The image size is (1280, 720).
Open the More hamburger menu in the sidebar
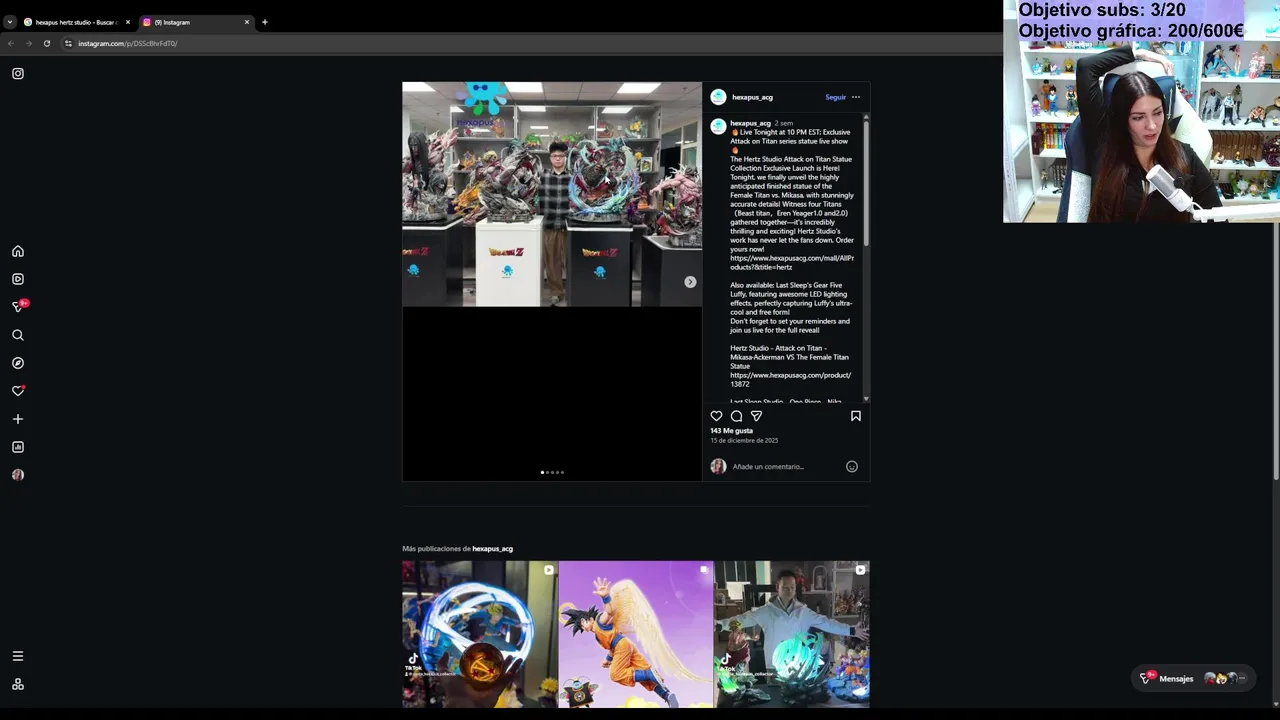pos(18,656)
